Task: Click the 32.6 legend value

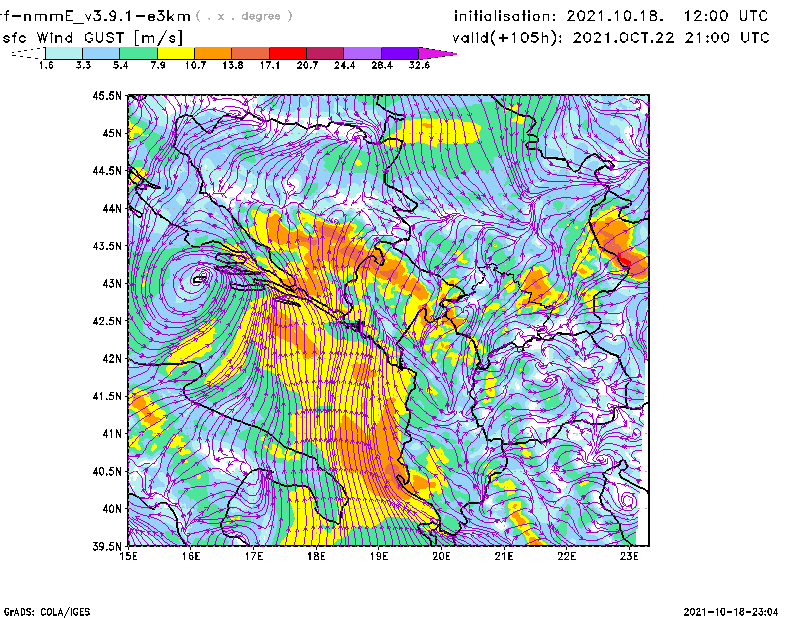Action: click(419, 65)
